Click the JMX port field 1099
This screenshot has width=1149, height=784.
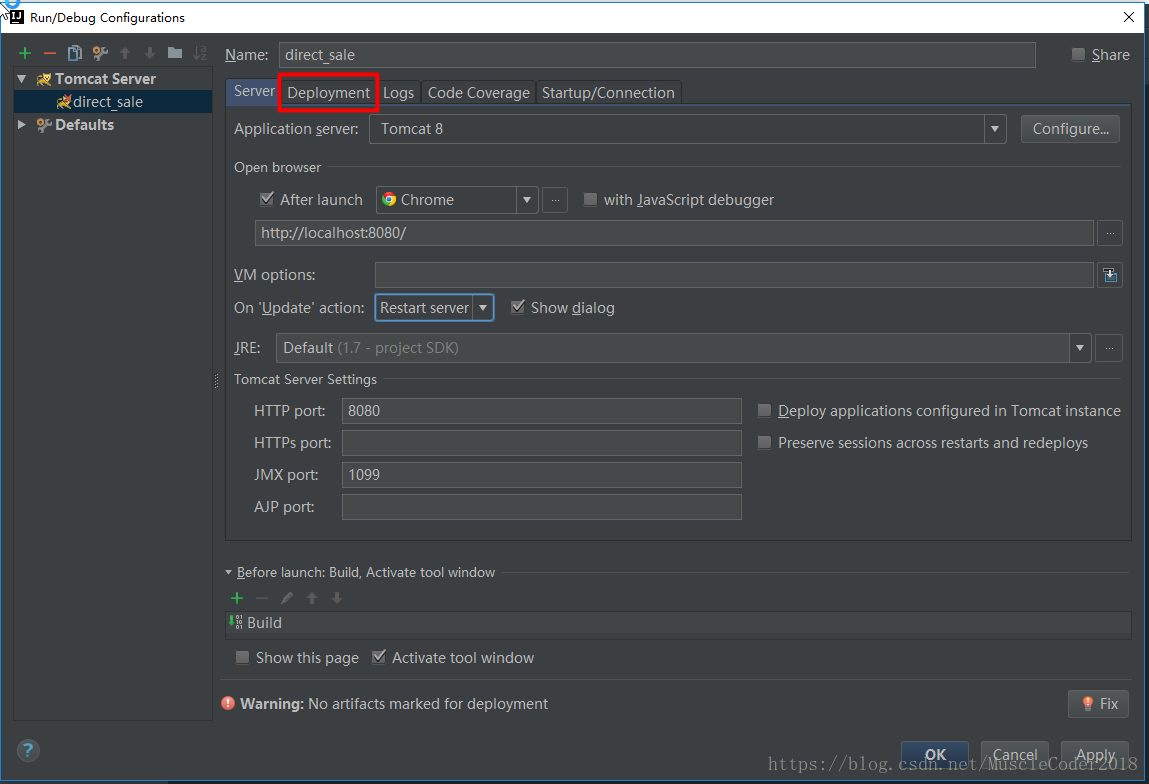point(542,475)
